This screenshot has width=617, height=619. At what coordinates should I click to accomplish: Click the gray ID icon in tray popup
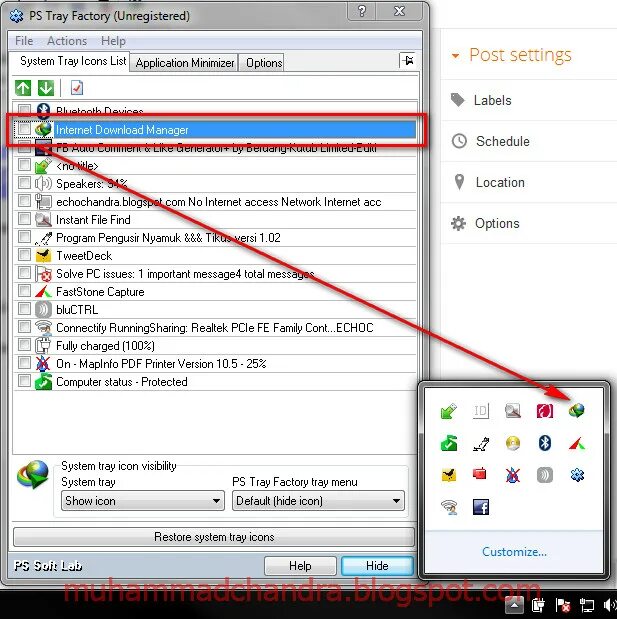(481, 411)
